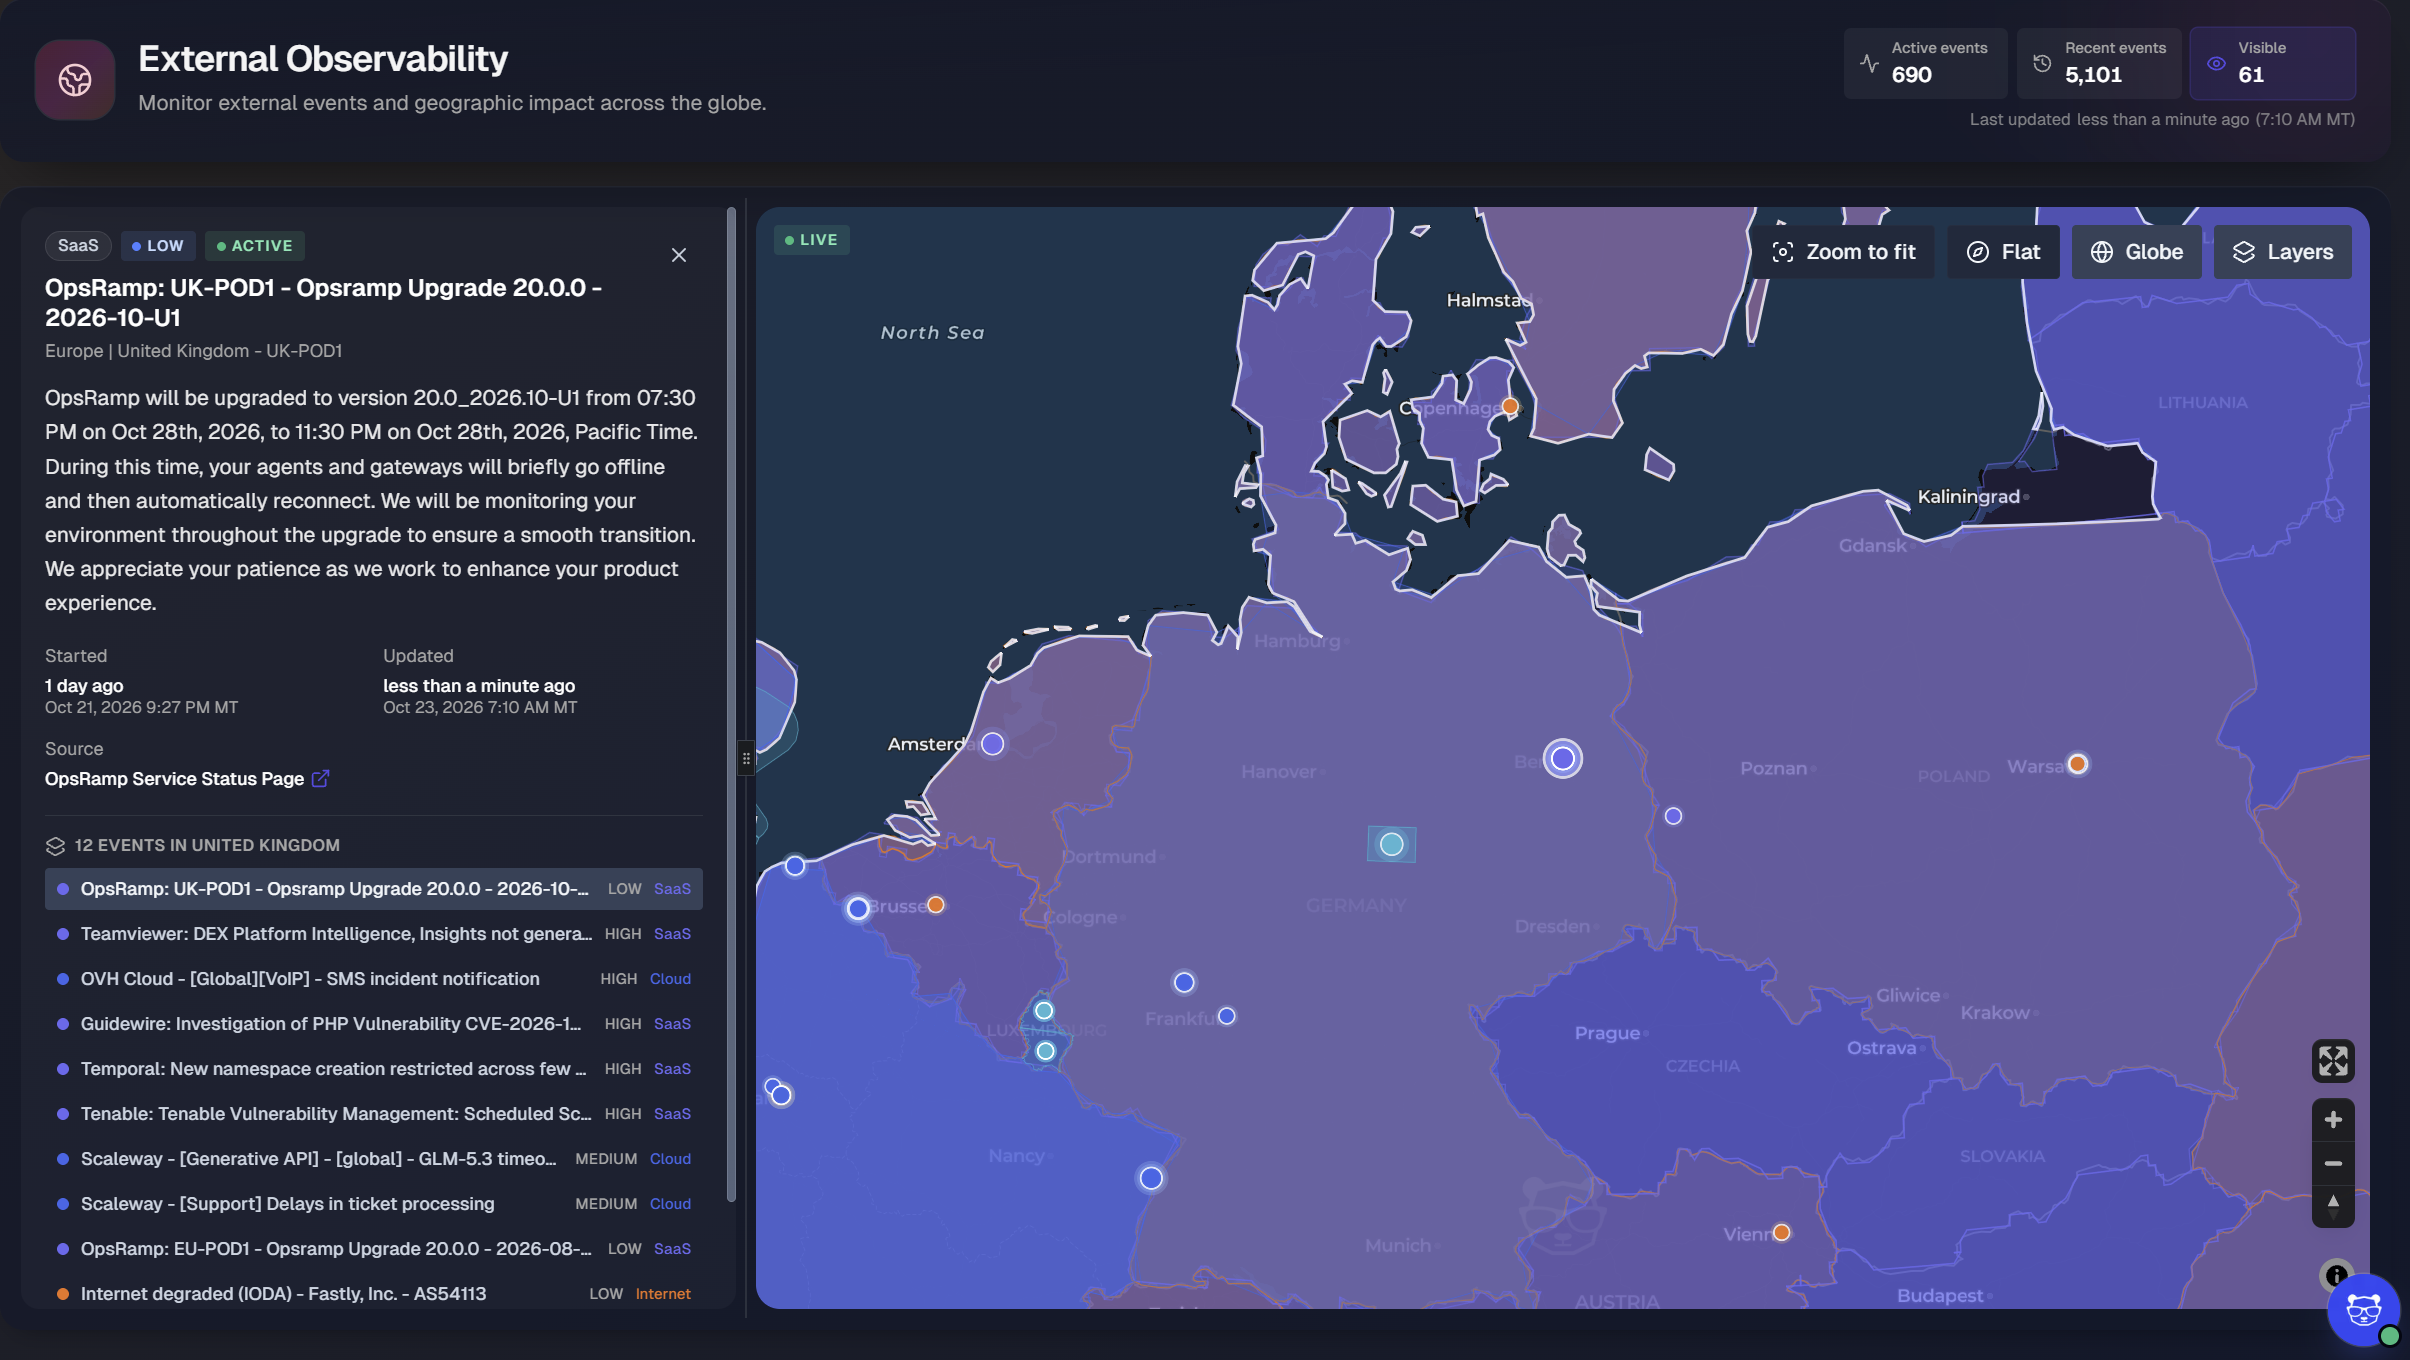Click the highlighted teal marker in central Germany

point(1391,845)
